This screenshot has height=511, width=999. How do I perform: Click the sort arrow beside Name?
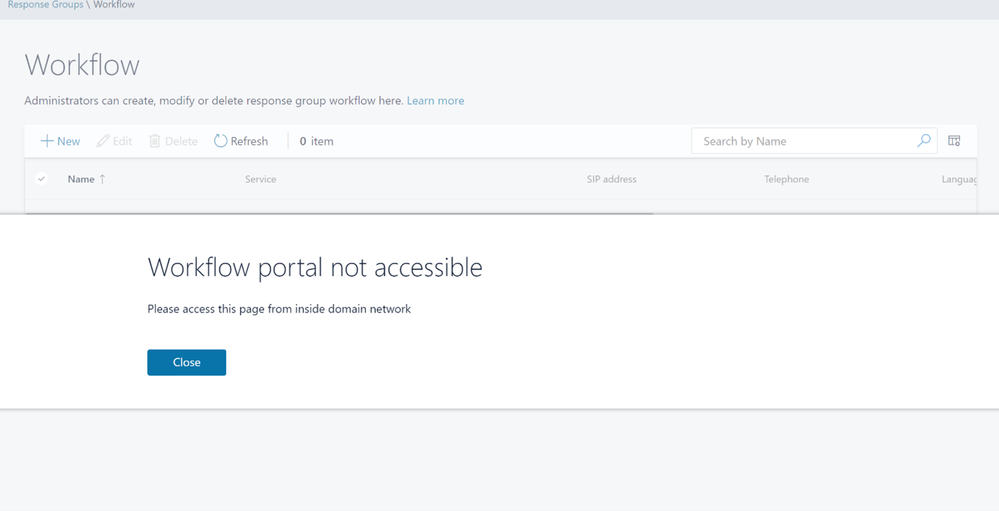coord(103,179)
